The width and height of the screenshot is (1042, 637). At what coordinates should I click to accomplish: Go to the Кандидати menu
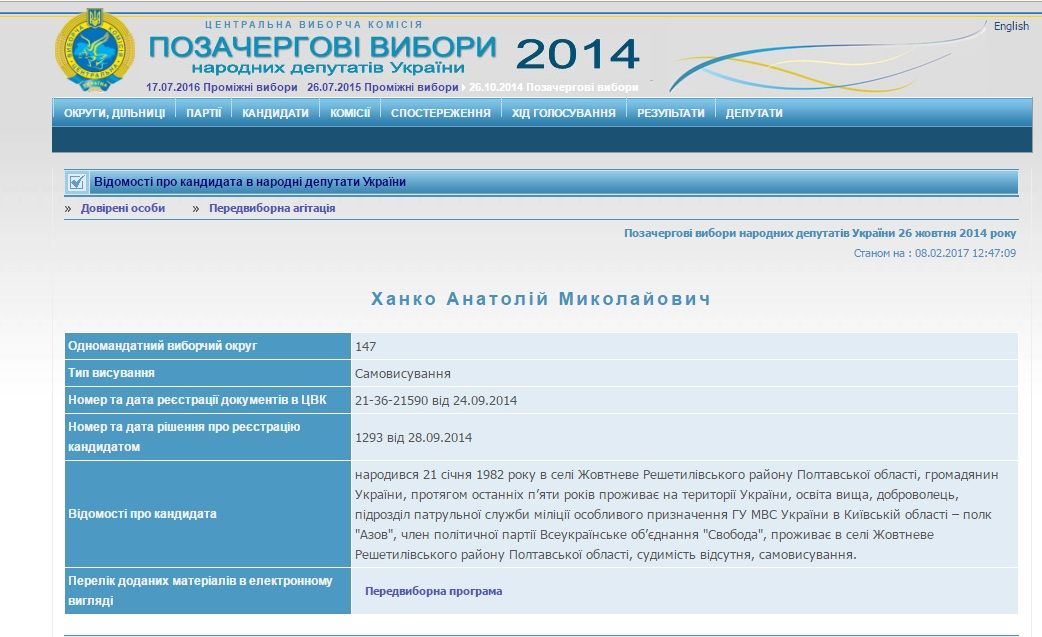pyautogui.click(x=275, y=113)
